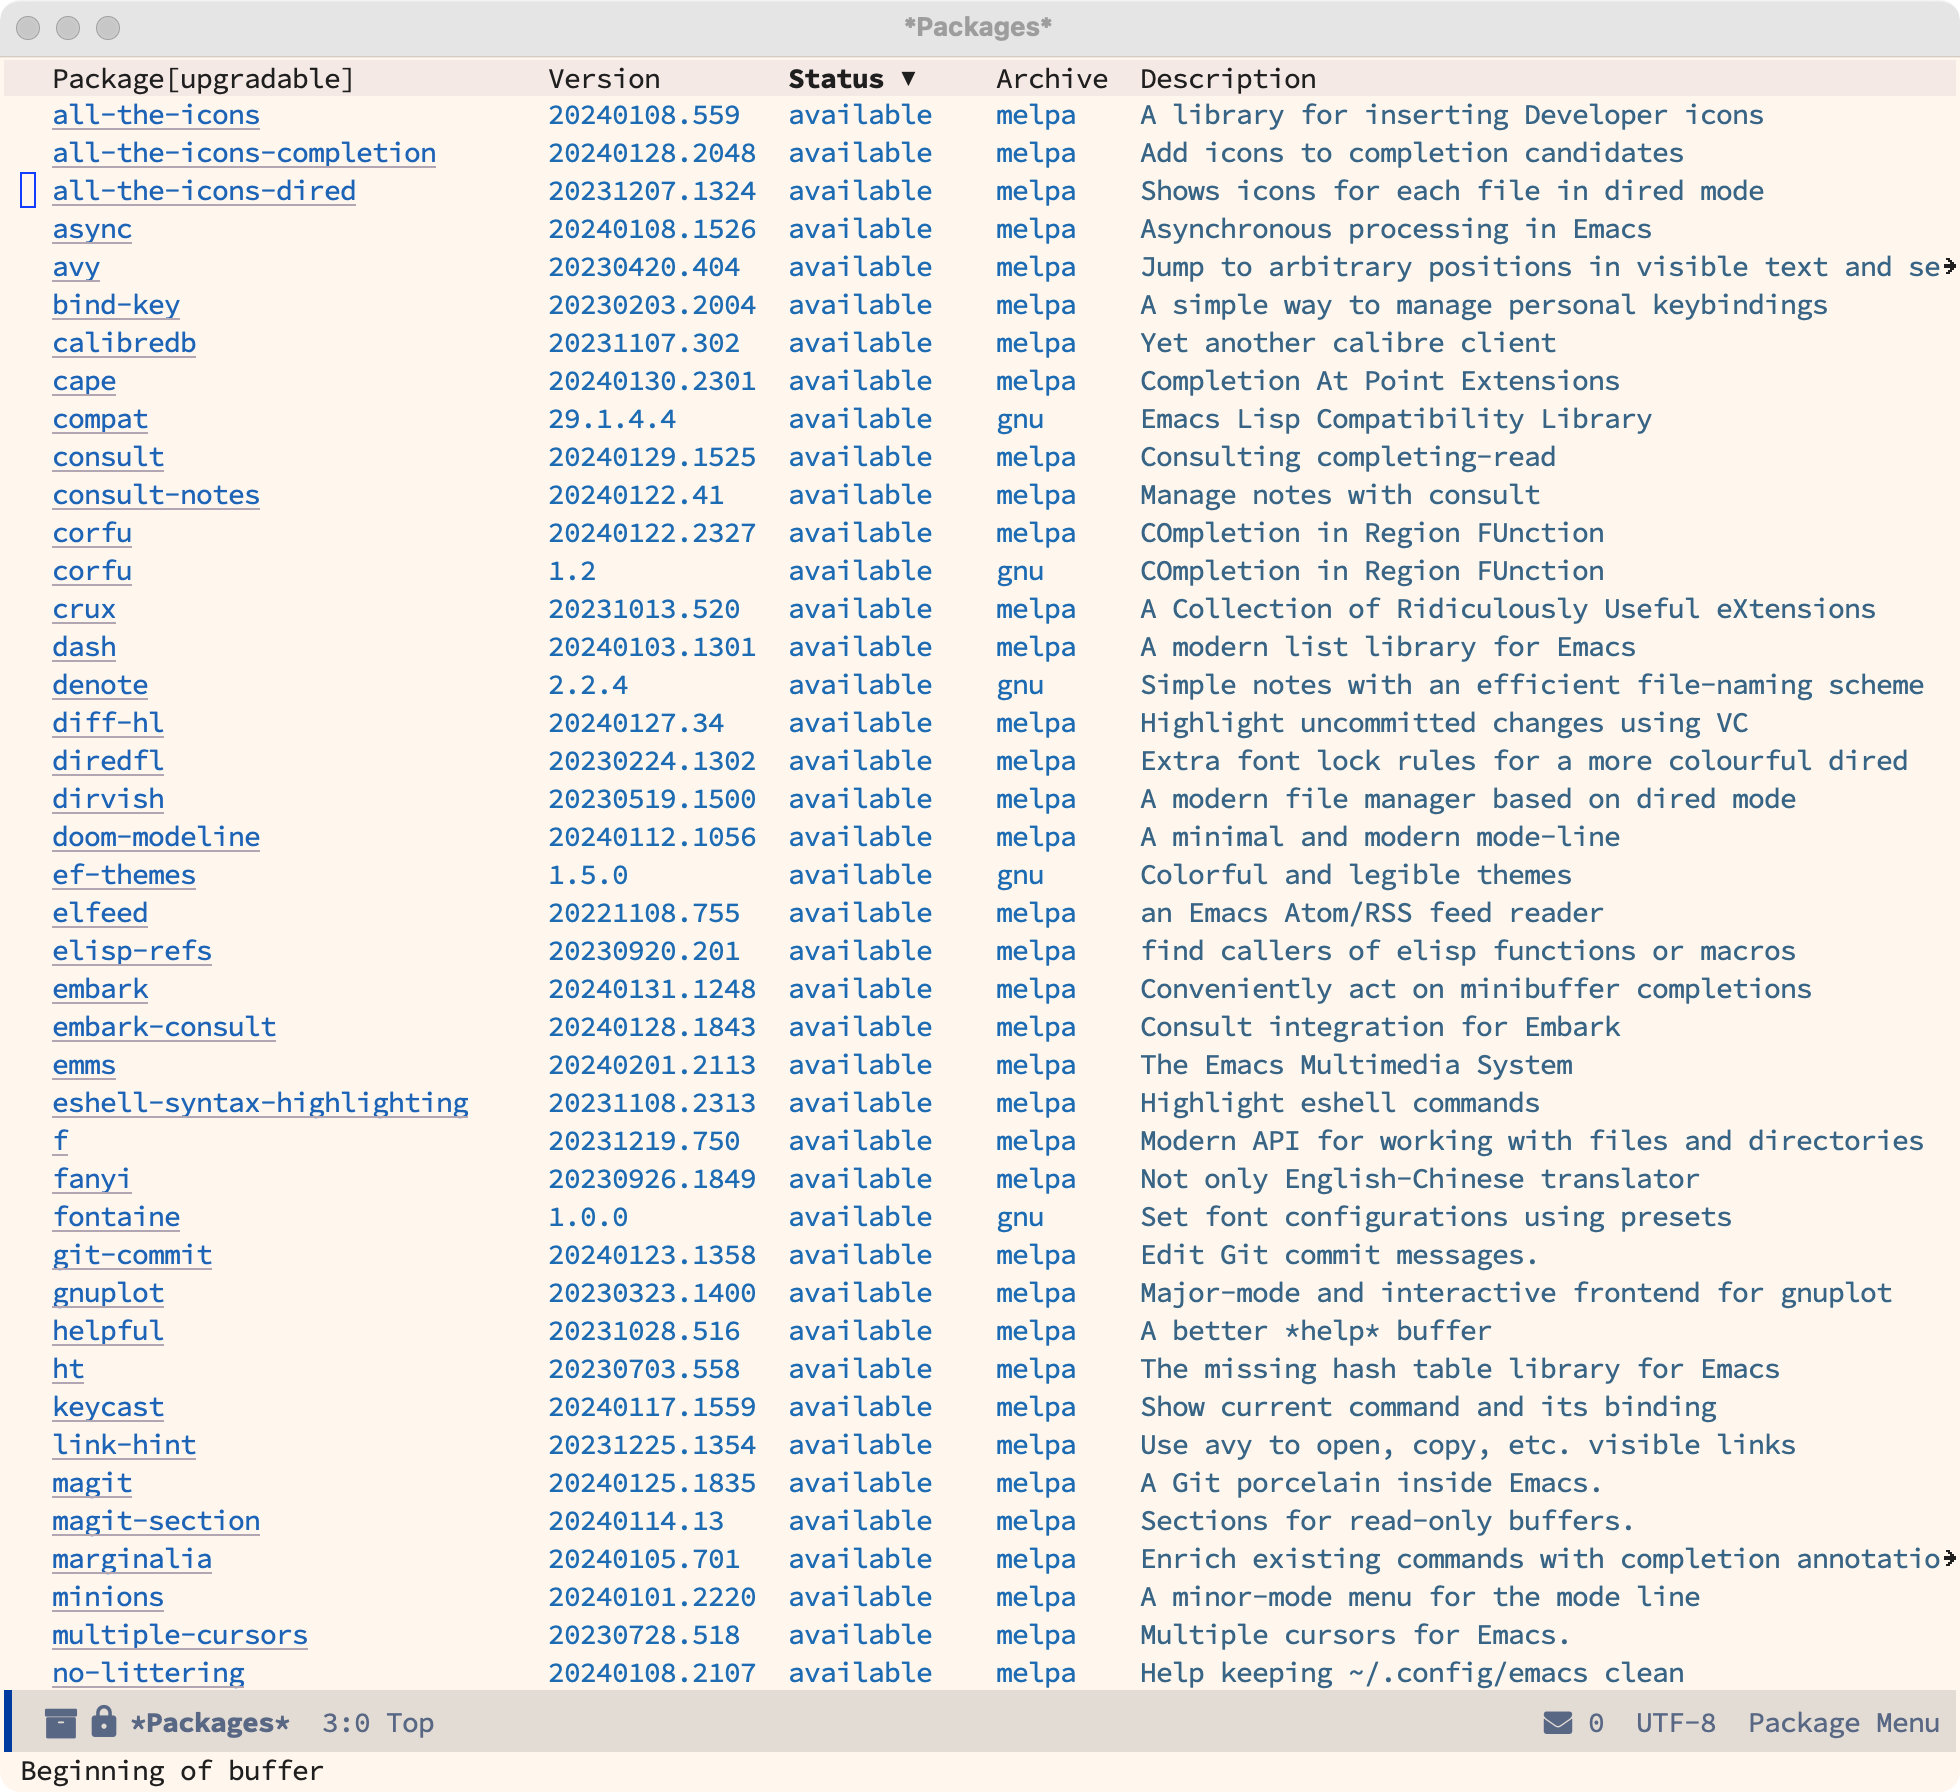Open the diredfl package link
1960x1792 pixels.
pos(108,761)
